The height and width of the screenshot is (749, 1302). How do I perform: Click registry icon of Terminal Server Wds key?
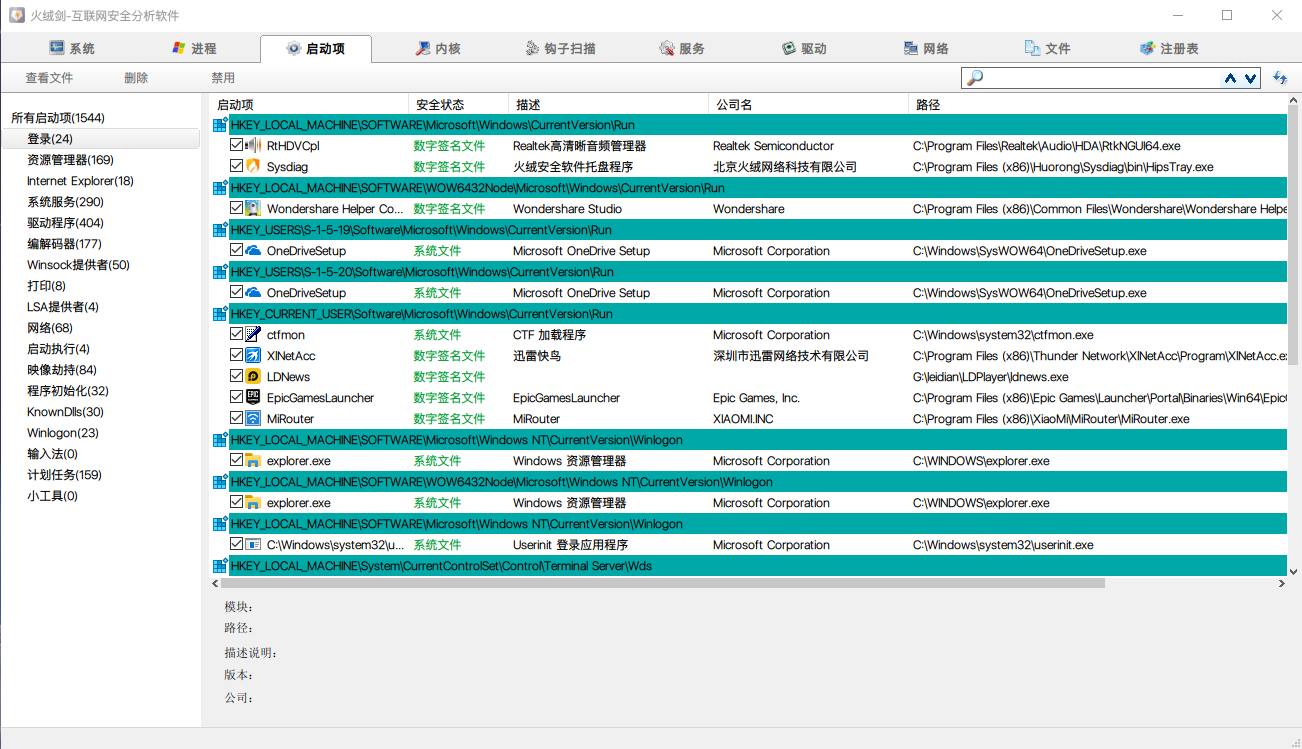click(x=220, y=566)
